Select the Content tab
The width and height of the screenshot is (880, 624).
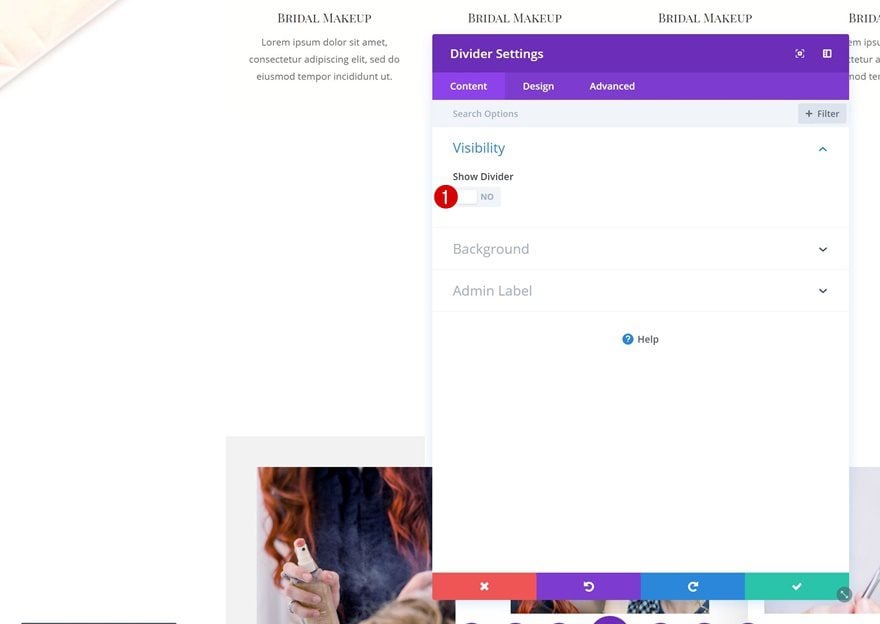point(468,86)
